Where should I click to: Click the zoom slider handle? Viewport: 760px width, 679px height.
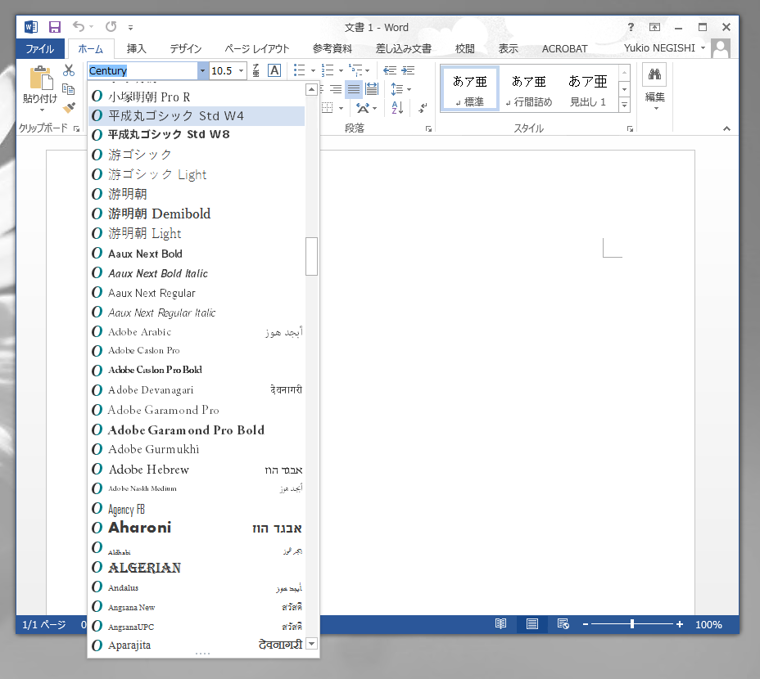pos(632,624)
